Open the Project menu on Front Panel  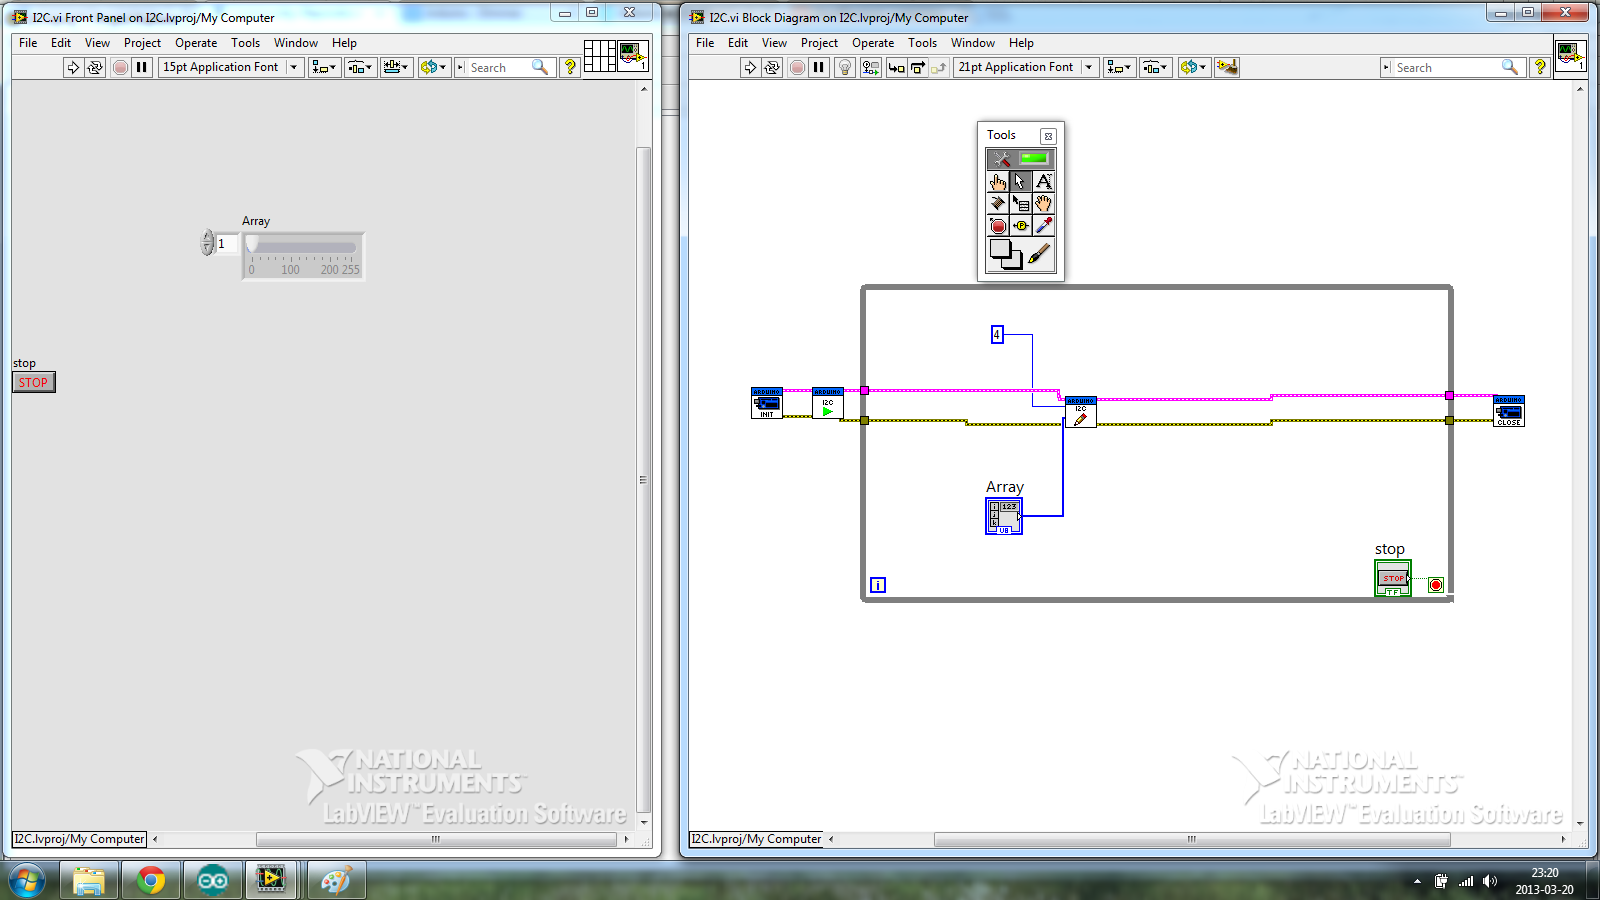tap(142, 43)
